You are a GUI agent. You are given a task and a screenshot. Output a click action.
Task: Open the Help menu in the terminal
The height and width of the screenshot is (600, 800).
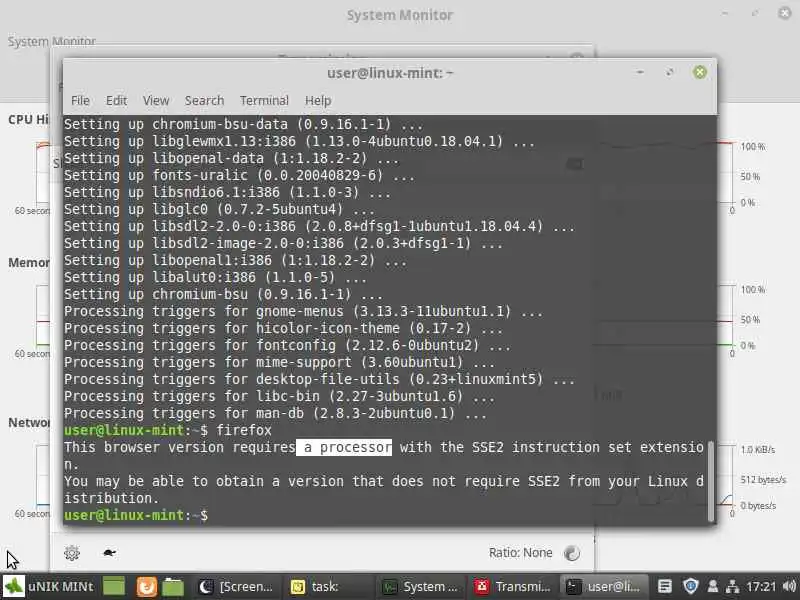tap(318, 101)
